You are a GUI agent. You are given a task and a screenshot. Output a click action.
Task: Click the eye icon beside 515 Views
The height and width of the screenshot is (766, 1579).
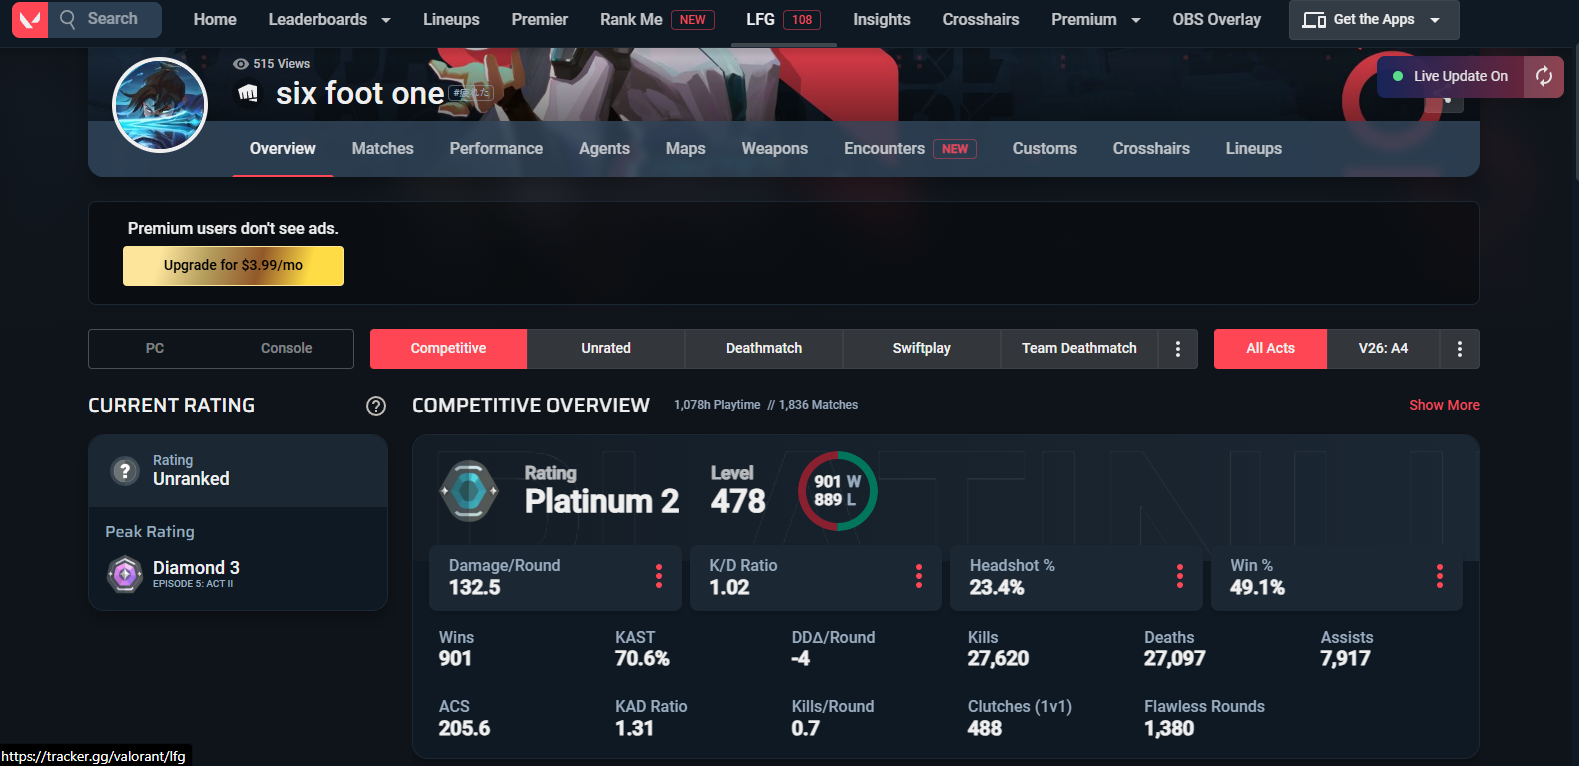click(x=240, y=64)
